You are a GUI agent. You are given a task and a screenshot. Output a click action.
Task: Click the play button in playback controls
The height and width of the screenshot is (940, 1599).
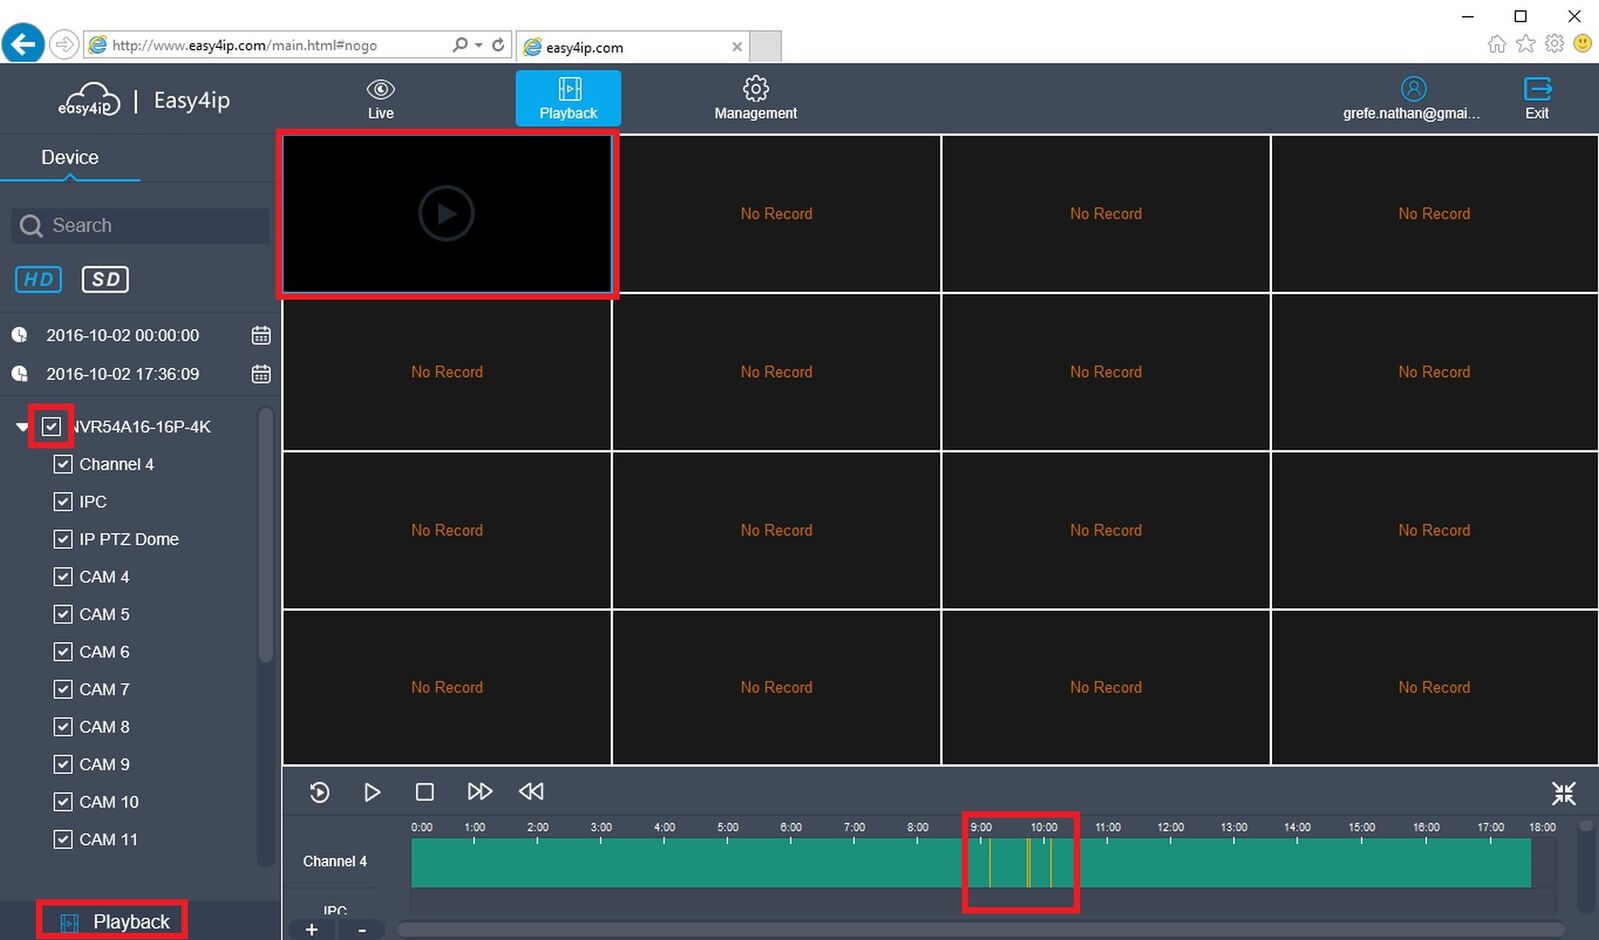[372, 792]
